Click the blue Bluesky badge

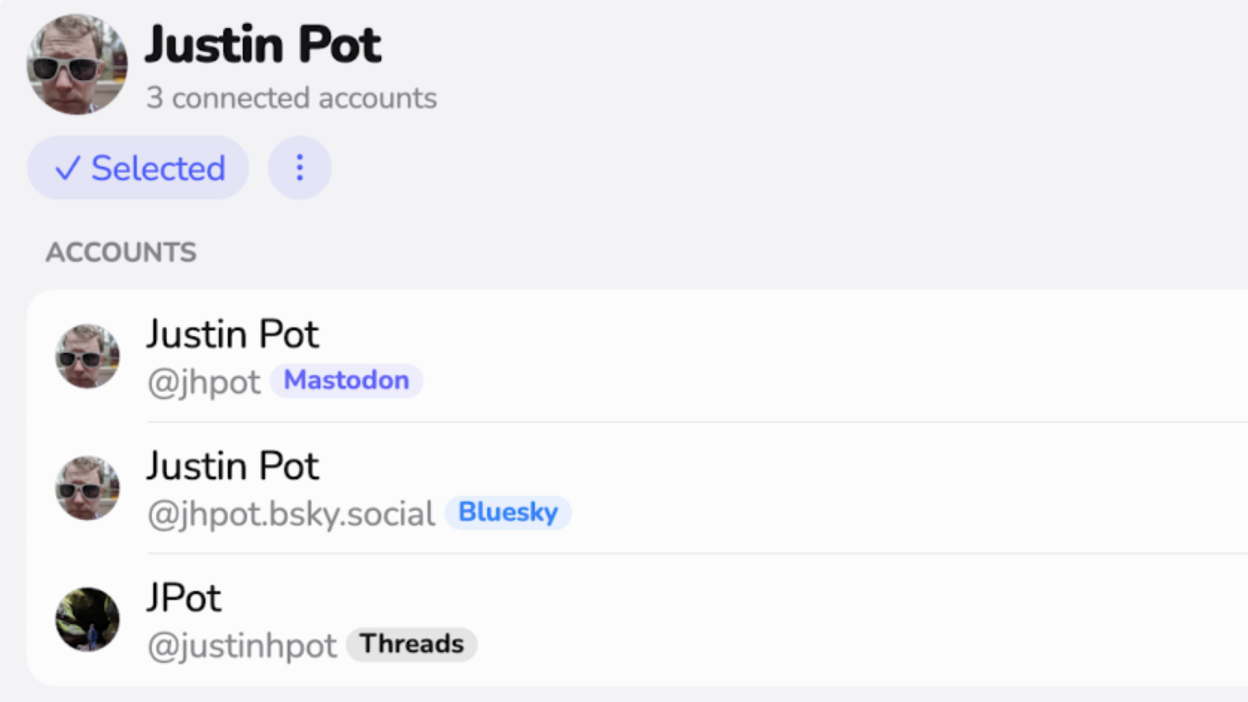point(508,513)
